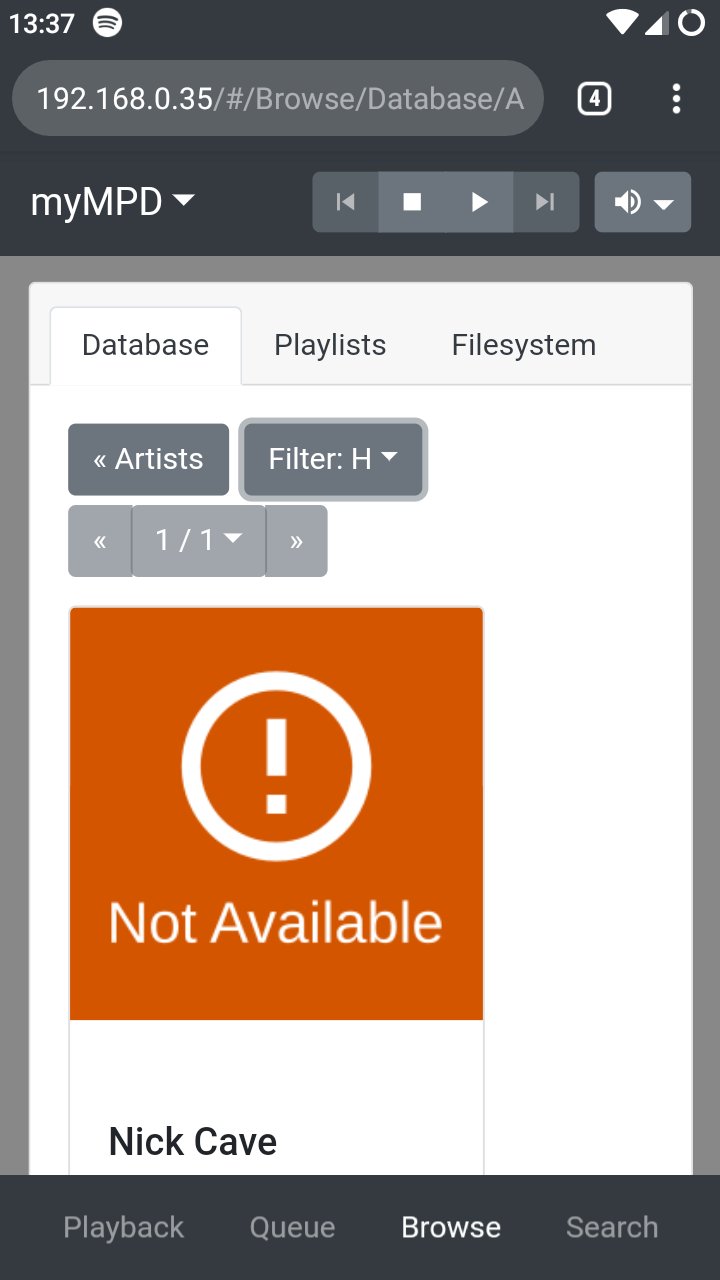Skip to previous track
This screenshot has height=1280, width=720.
346,202
